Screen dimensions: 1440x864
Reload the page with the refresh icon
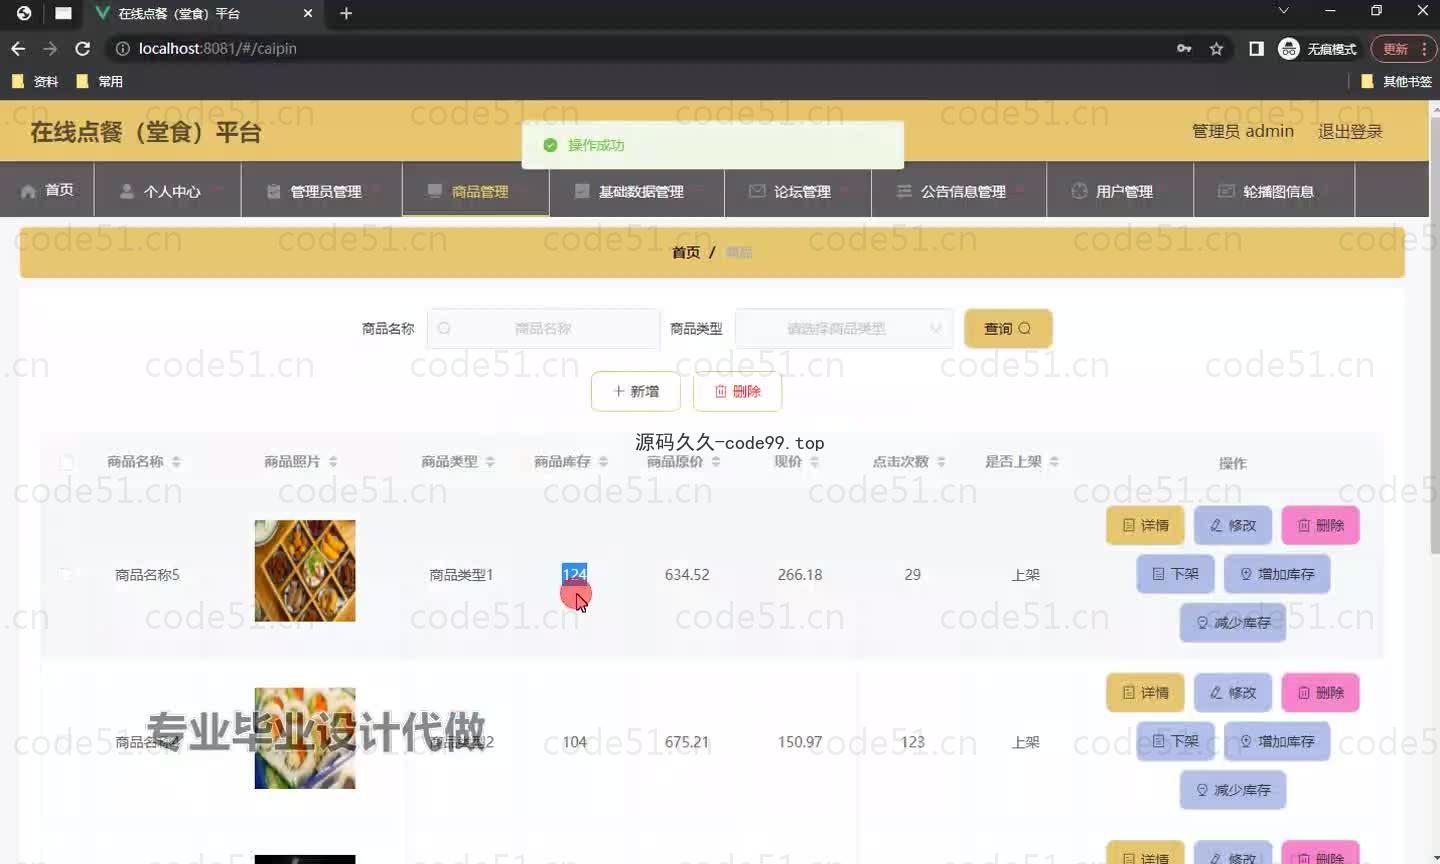pos(83,48)
